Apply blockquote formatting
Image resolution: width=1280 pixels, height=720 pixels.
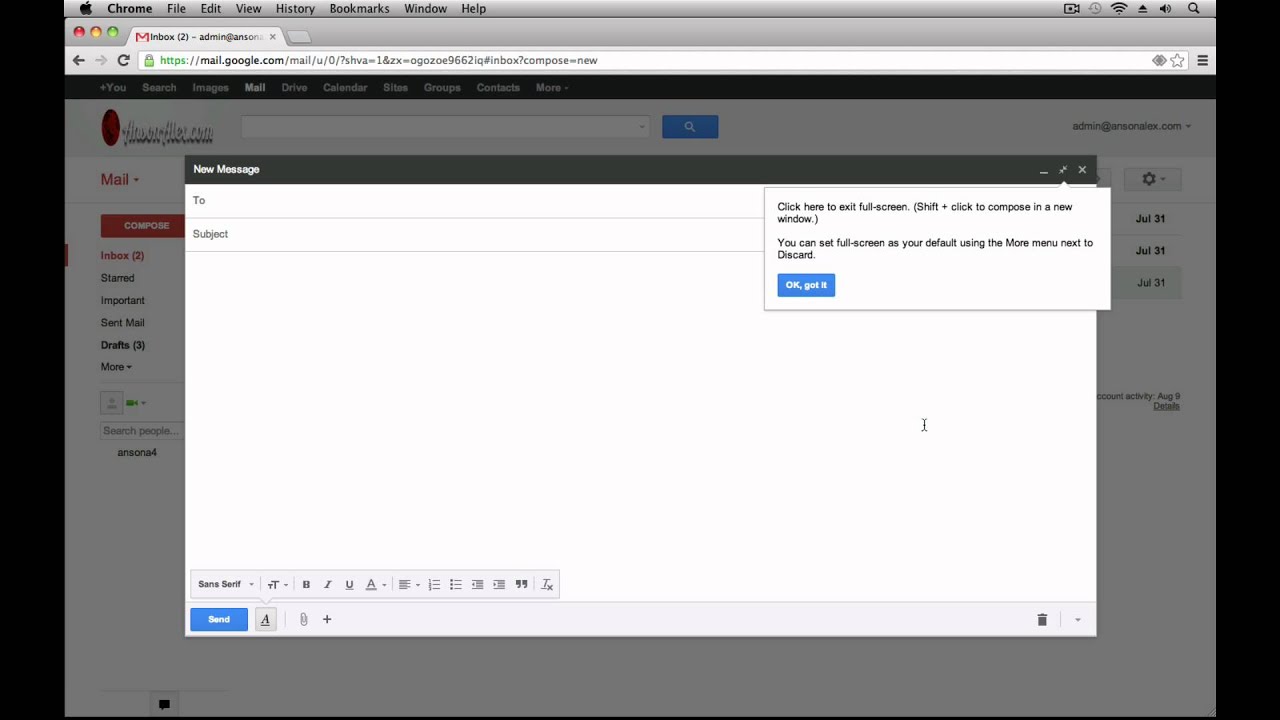[x=521, y=585]
